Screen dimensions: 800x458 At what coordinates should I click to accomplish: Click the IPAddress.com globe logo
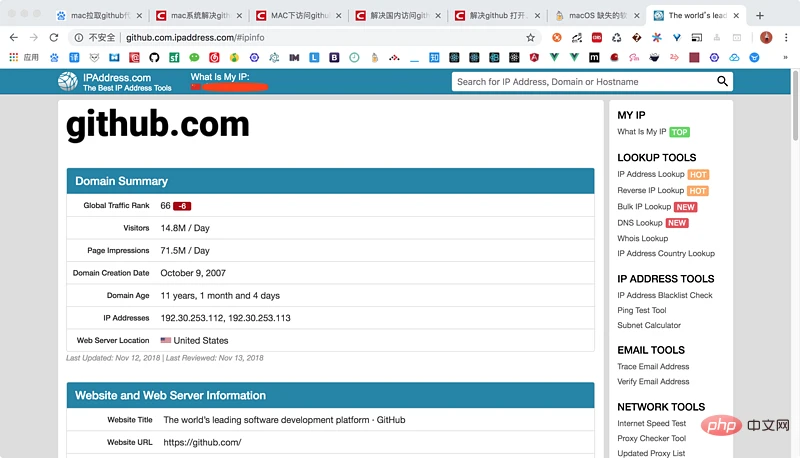tap(68, 81)
